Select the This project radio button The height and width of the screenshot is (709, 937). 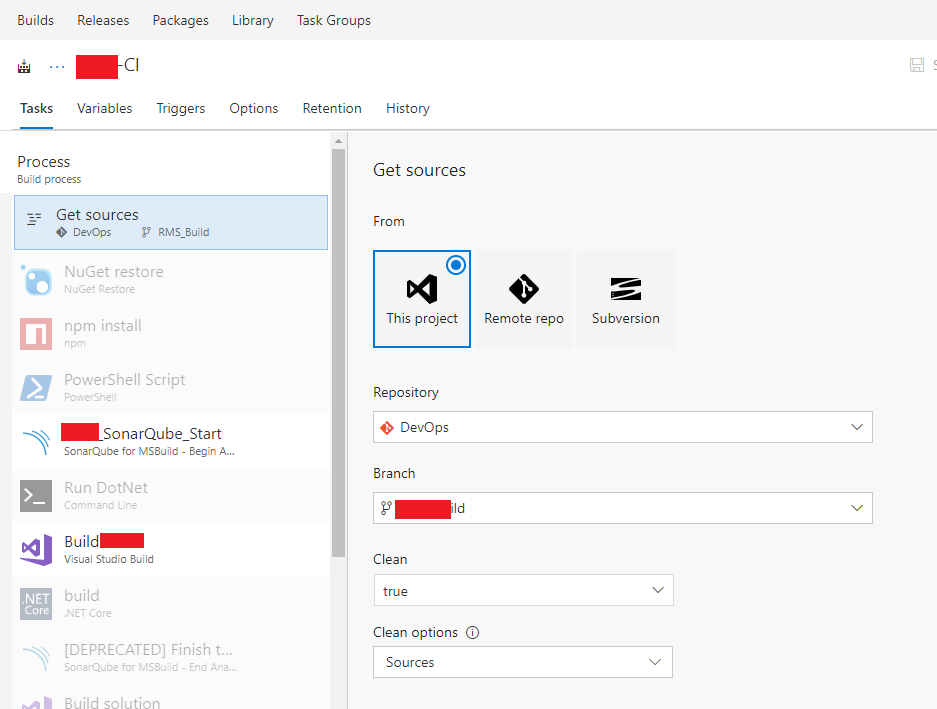point(456,265)
